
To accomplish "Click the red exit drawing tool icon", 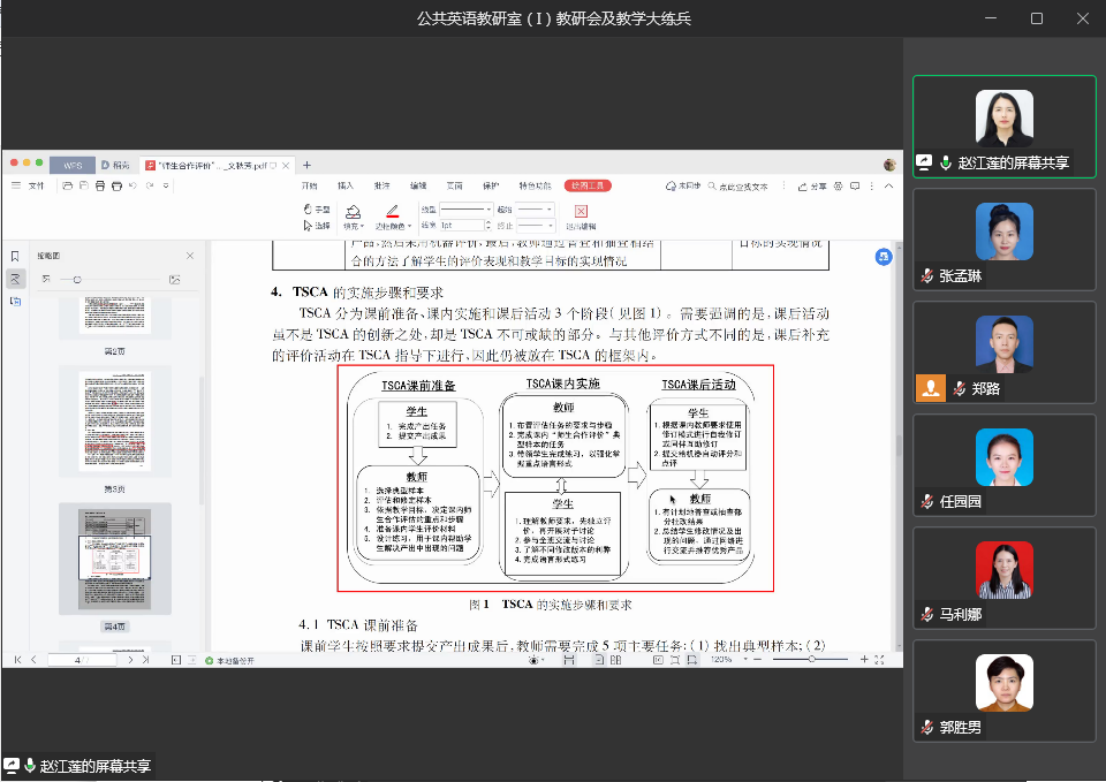I will tap(581, 211).
